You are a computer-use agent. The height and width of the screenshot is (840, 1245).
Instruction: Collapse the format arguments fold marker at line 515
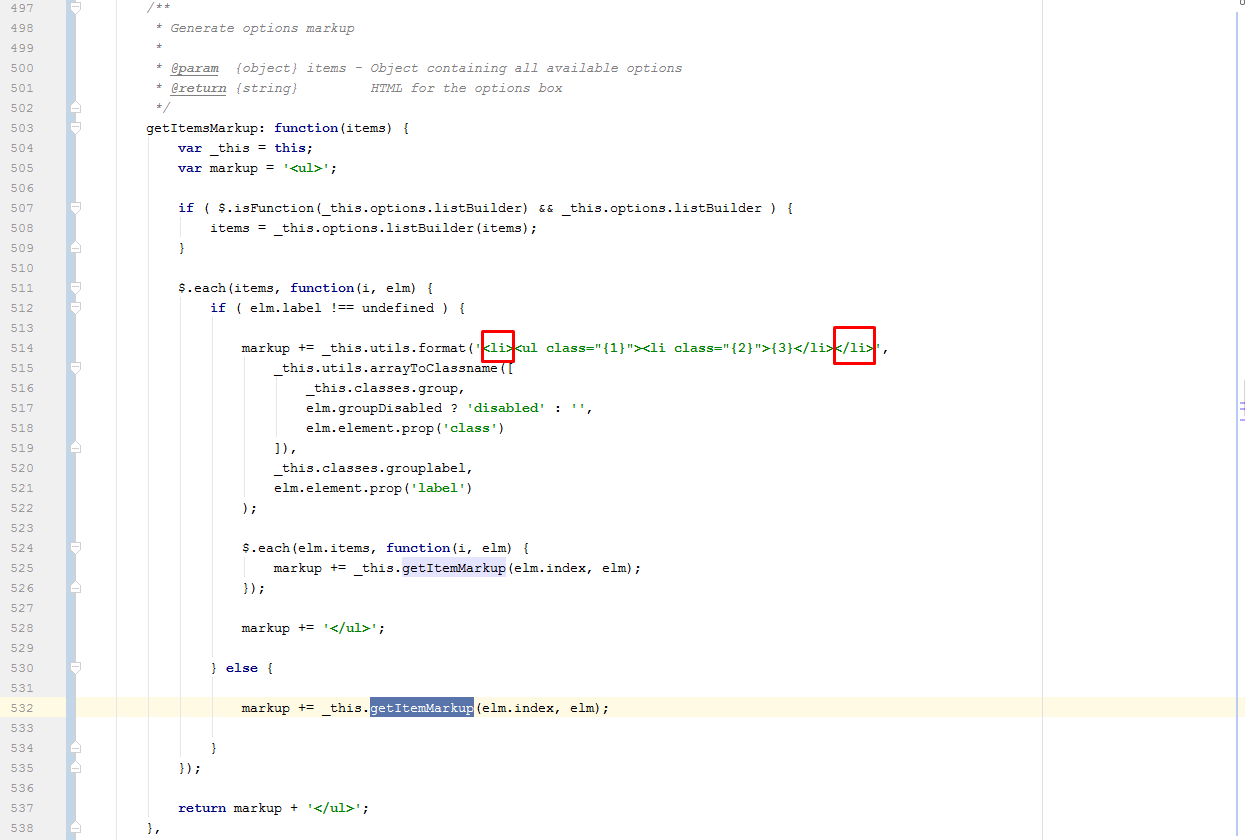tap(74, 367)
